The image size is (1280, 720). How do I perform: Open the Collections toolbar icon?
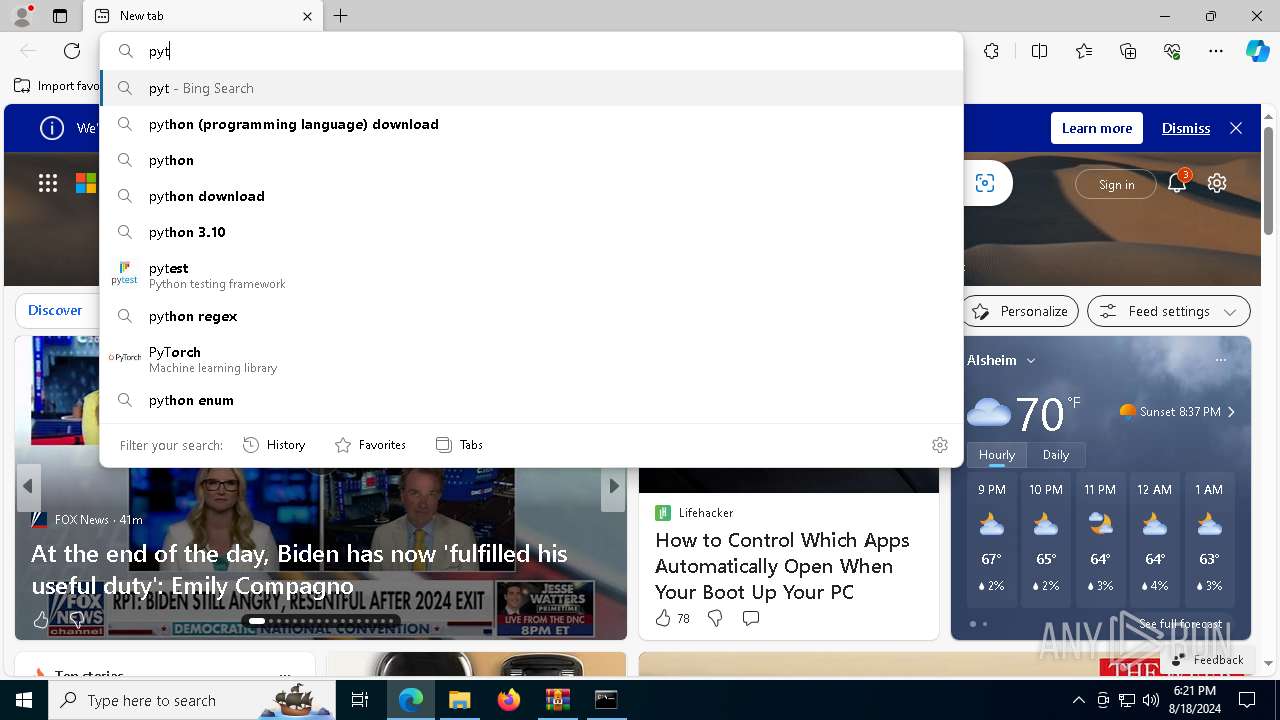[x=1128, y=51]
